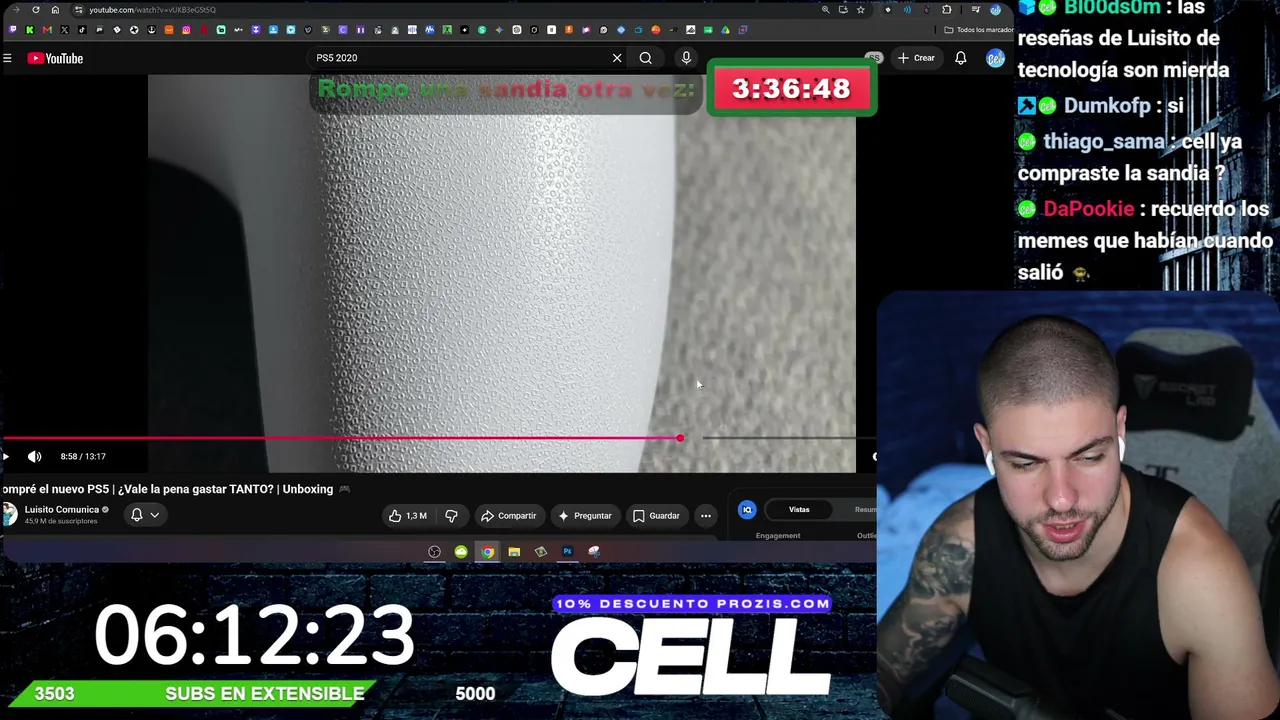Open Luisito Comunica's channel avatar
Screen dimensions: 1280x720
click(9, 514)
